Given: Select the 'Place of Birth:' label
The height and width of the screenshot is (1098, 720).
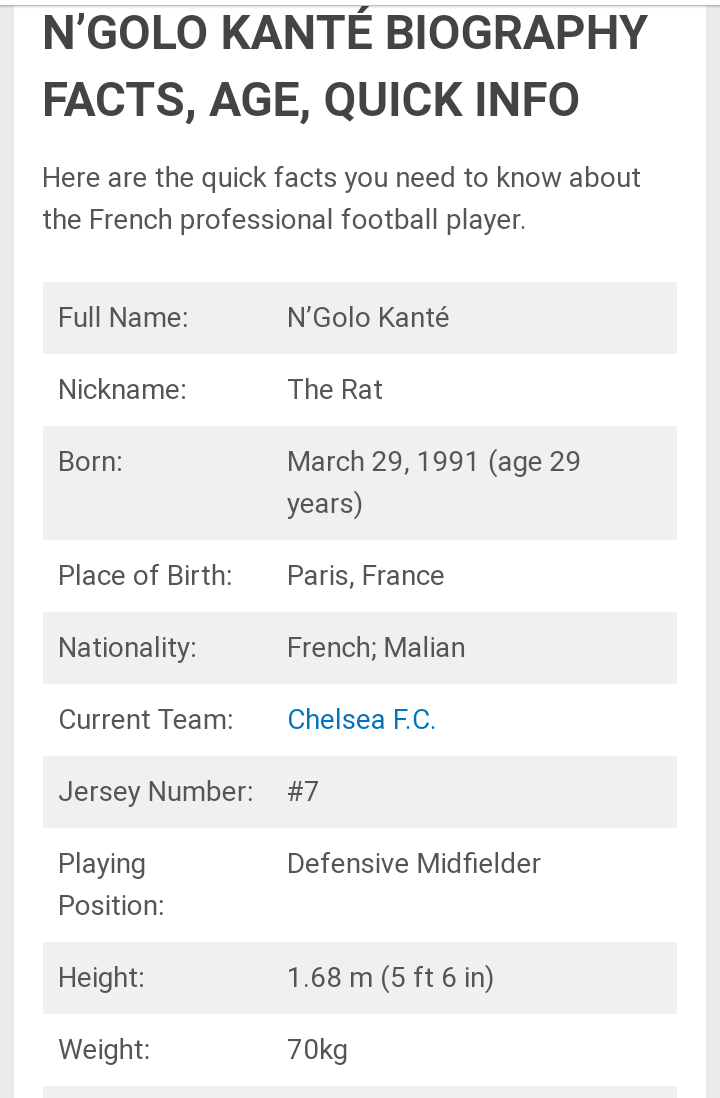Looking at the screenshot, I should pos(145,576).
